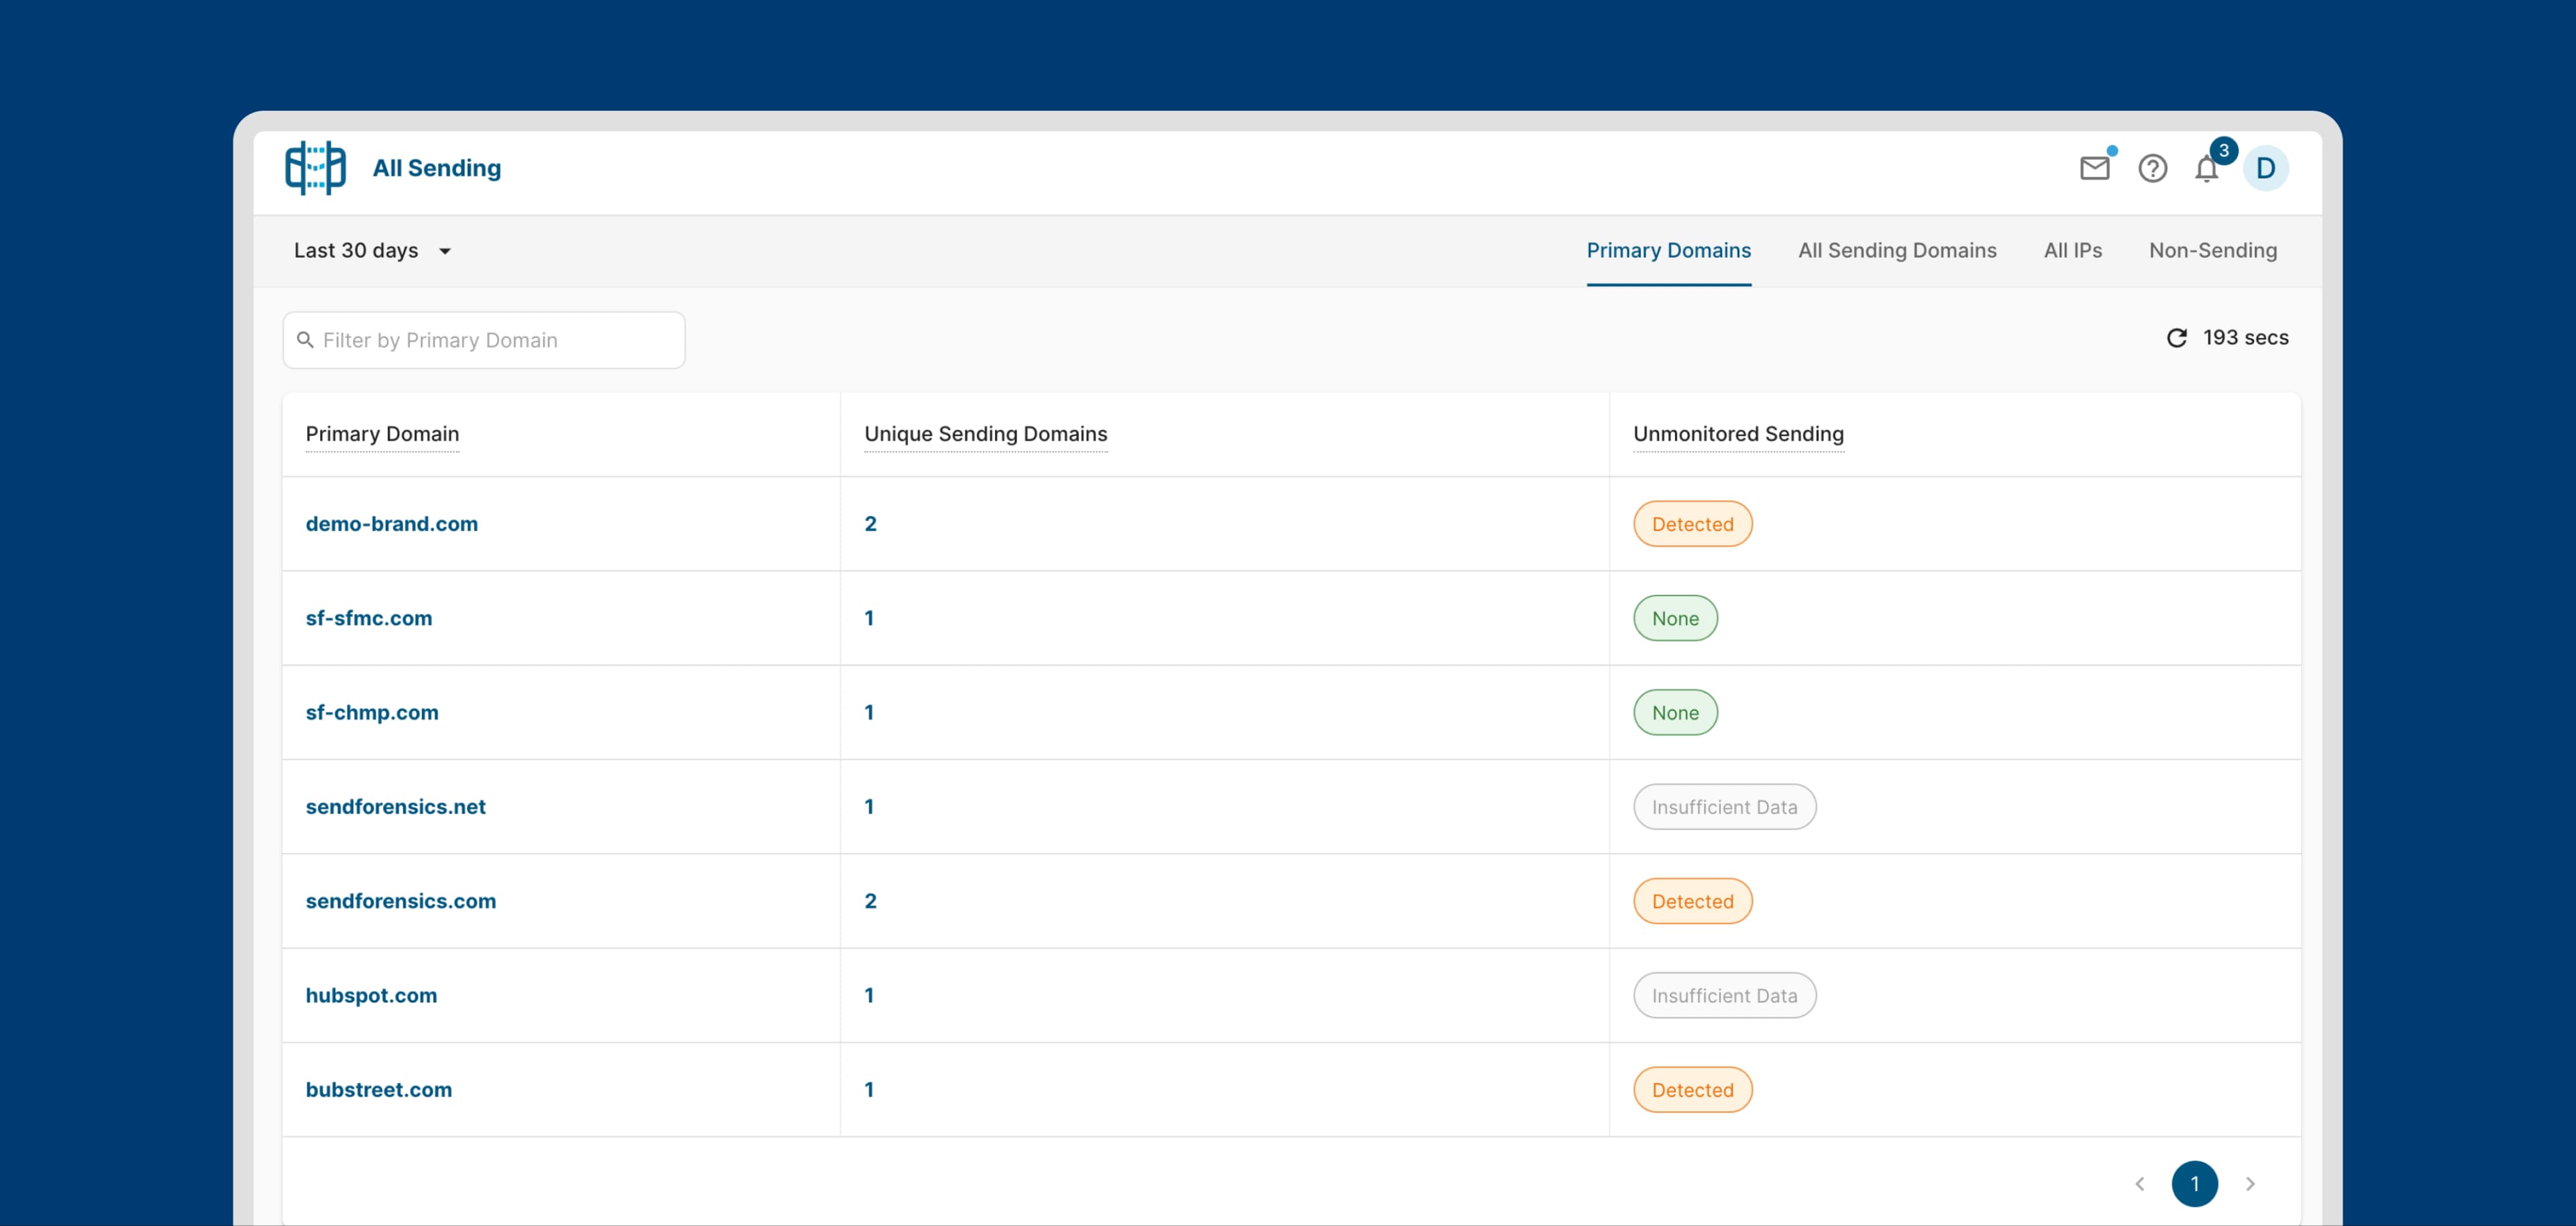The image size is (2576, 1226).
Task: Go to previous page arrow
Action: (x=2139, y=1184)
